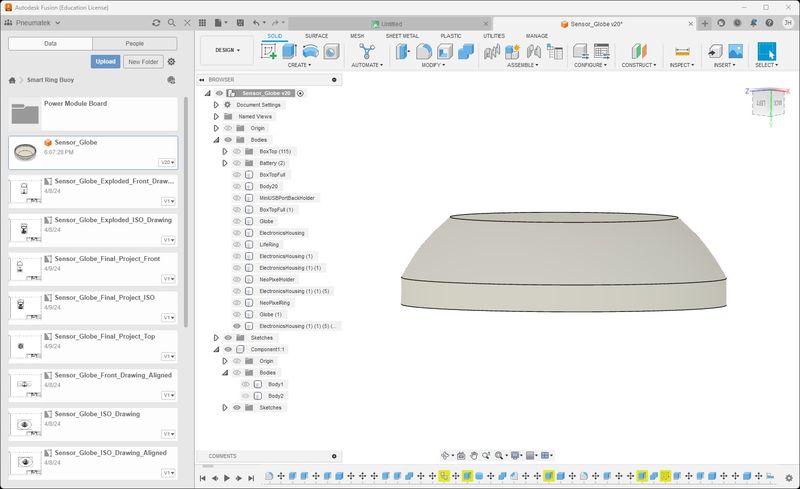
Task: Open the Power Module Board folder
Action: point(75,103)
